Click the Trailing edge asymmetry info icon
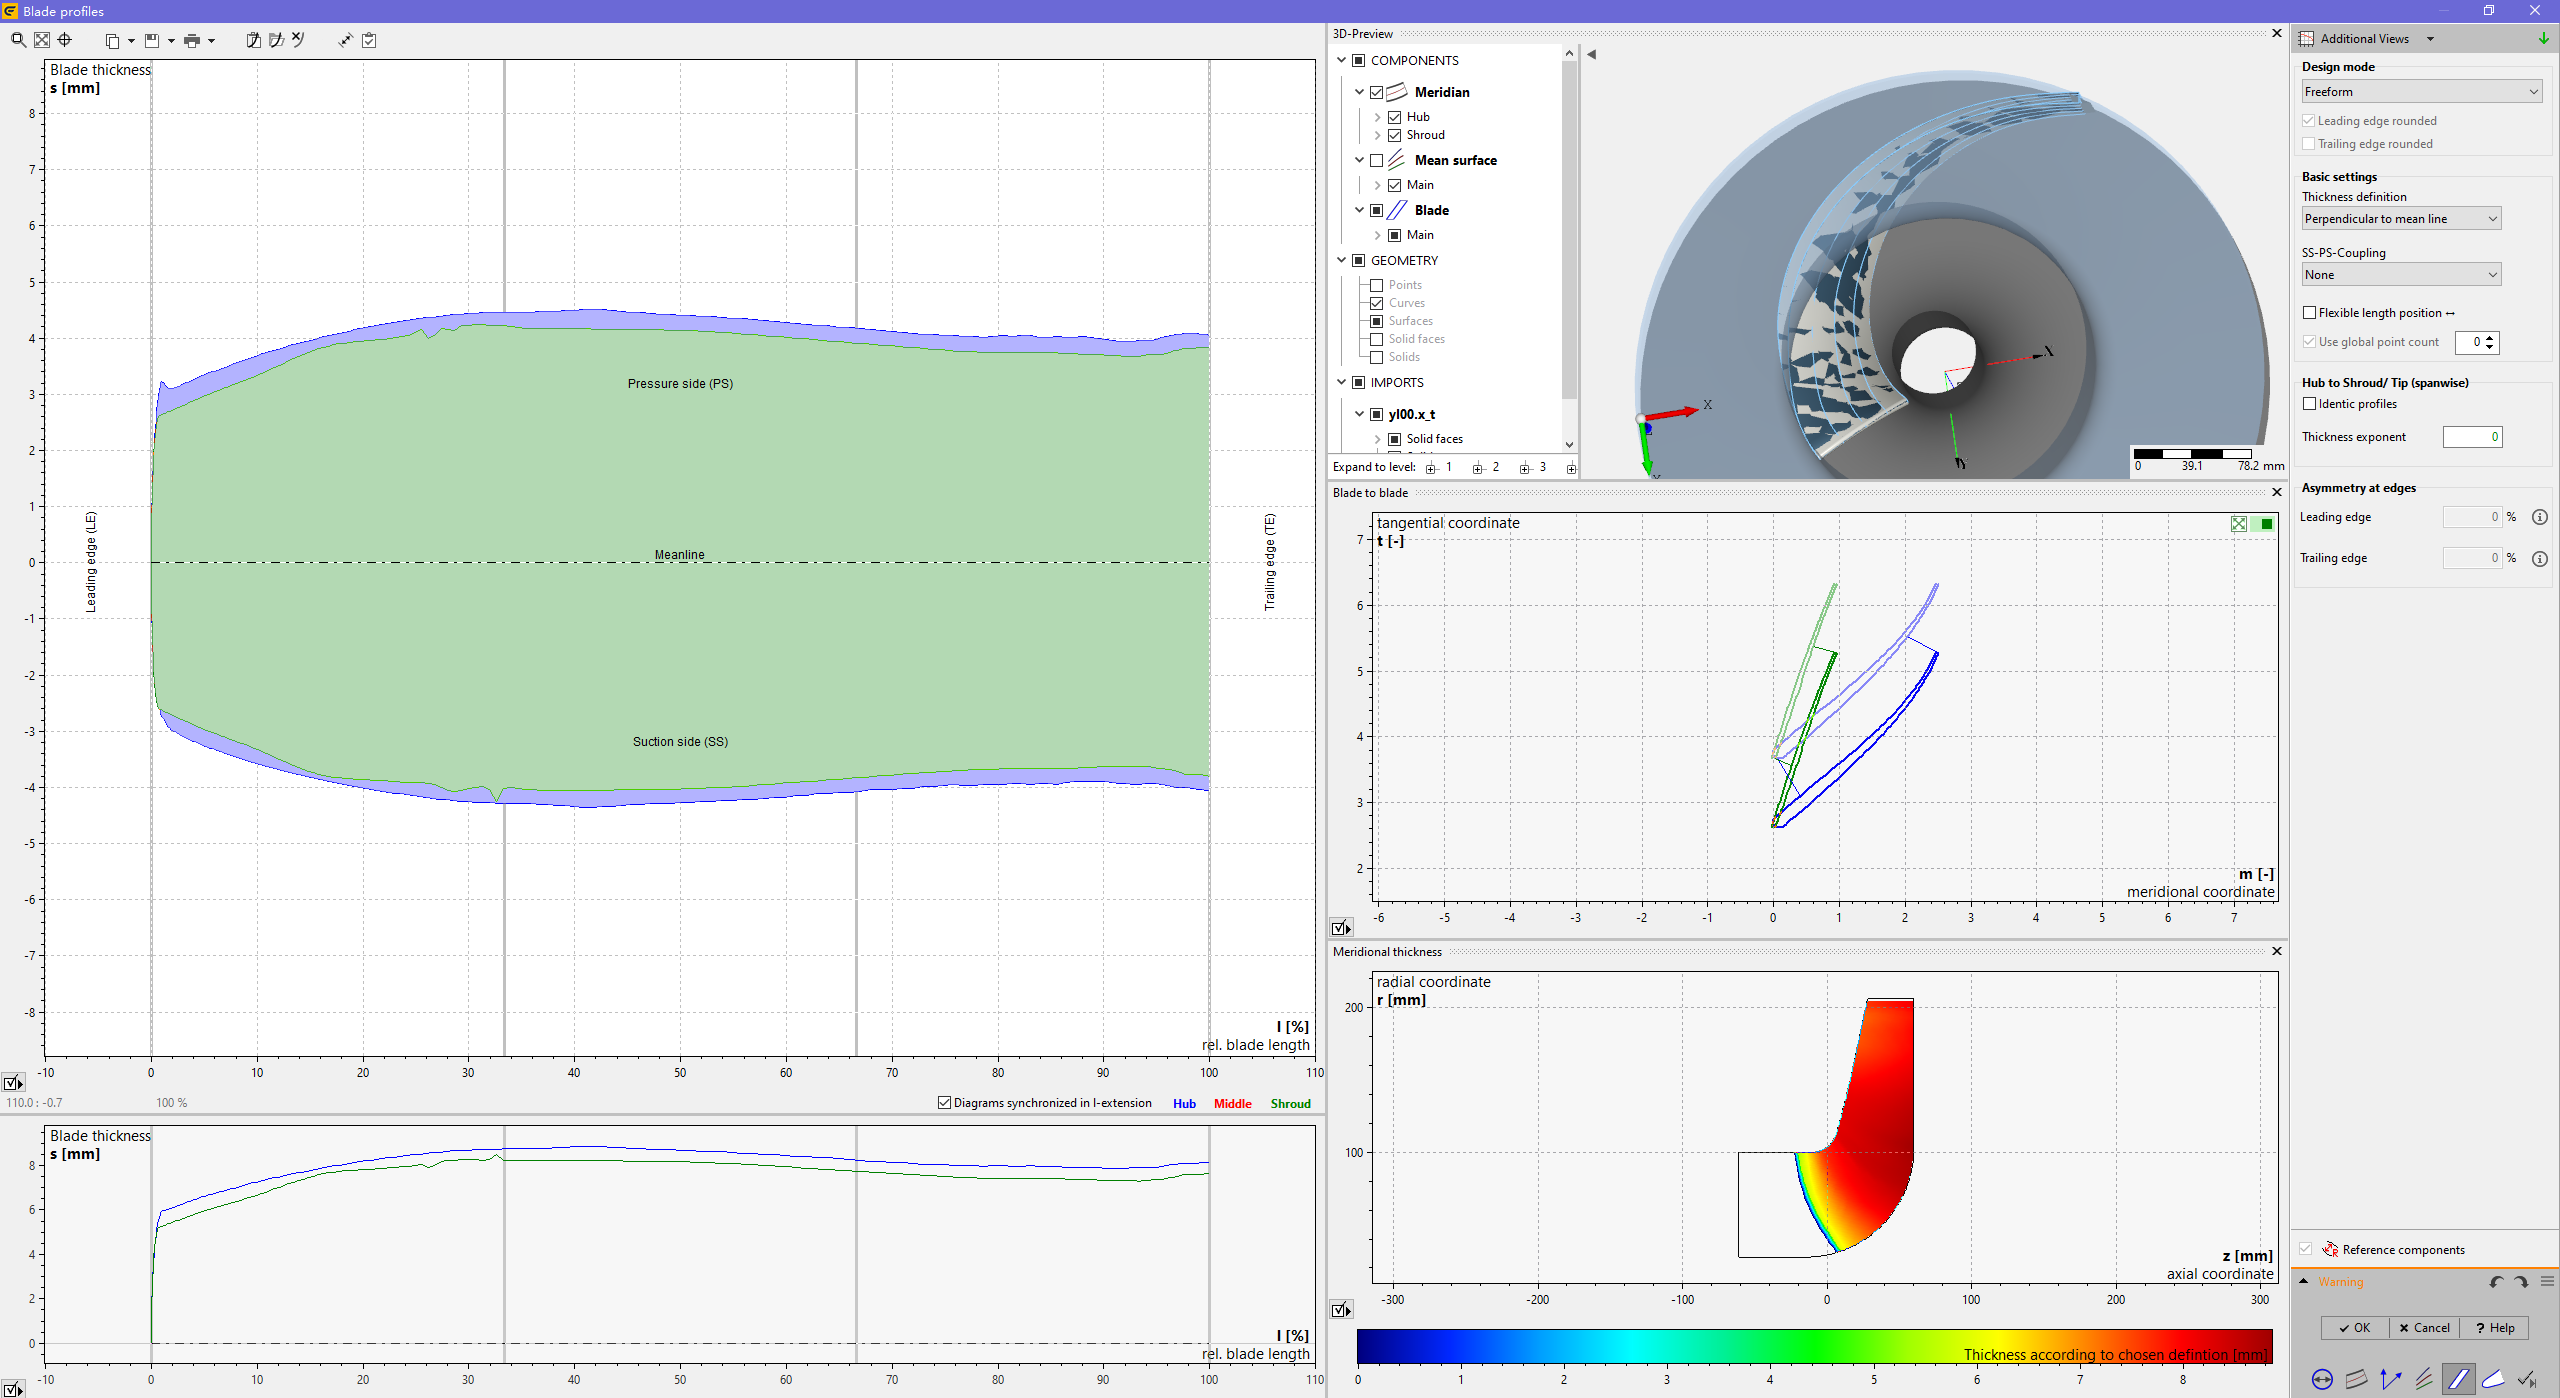 point(2539,558)
